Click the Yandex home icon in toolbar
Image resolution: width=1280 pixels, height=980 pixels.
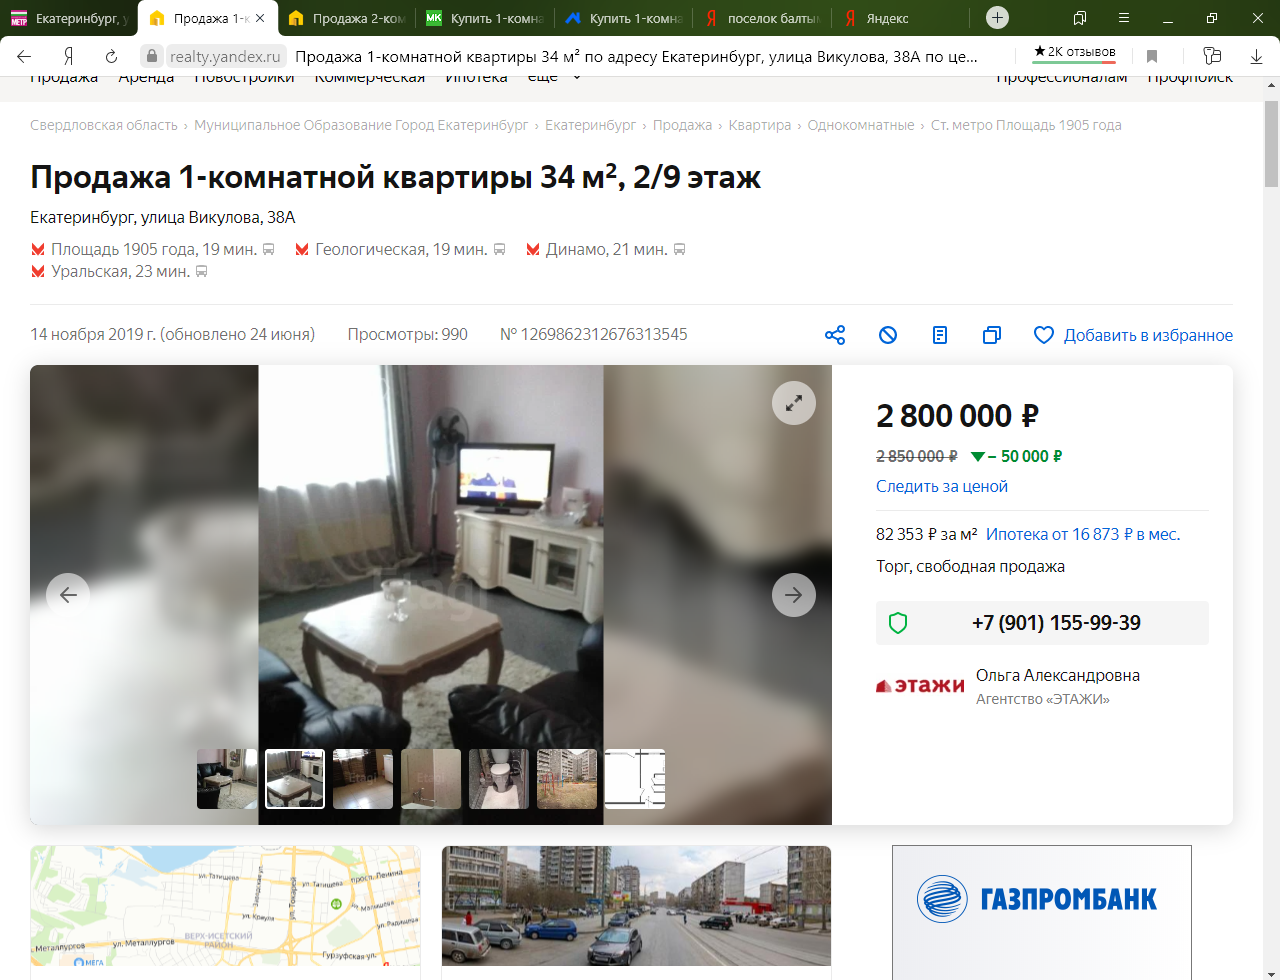68,56
